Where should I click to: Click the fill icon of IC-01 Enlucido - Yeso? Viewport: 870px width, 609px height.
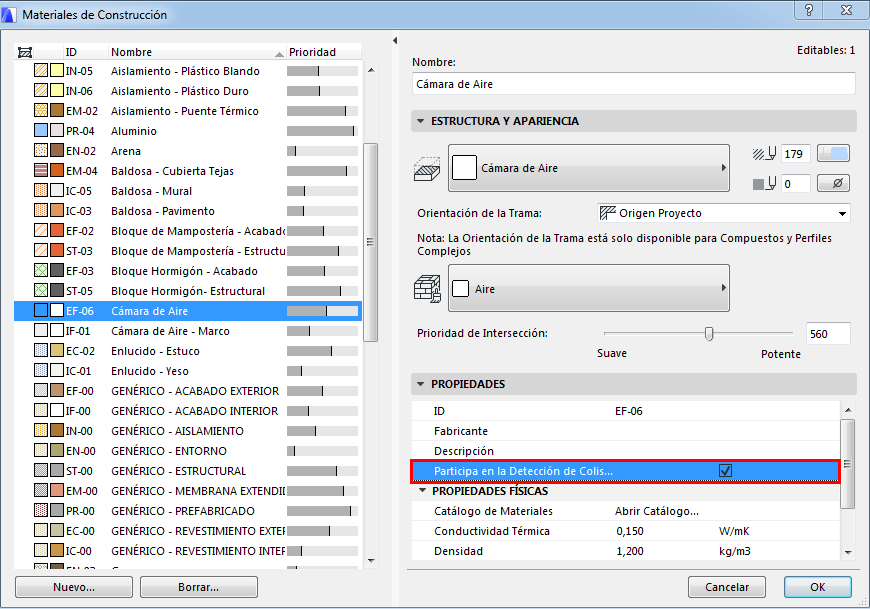(x=41, y=371)
